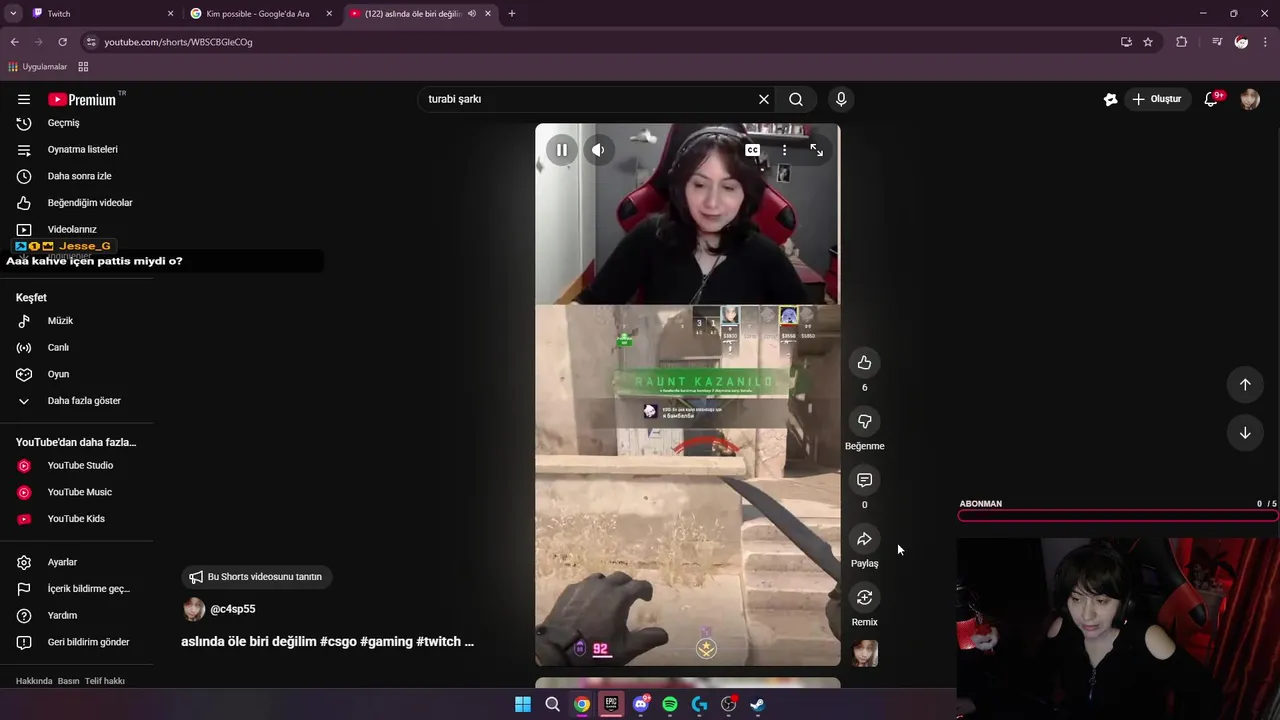
Task: Start voice search with microphone
Action: point(841,99)
